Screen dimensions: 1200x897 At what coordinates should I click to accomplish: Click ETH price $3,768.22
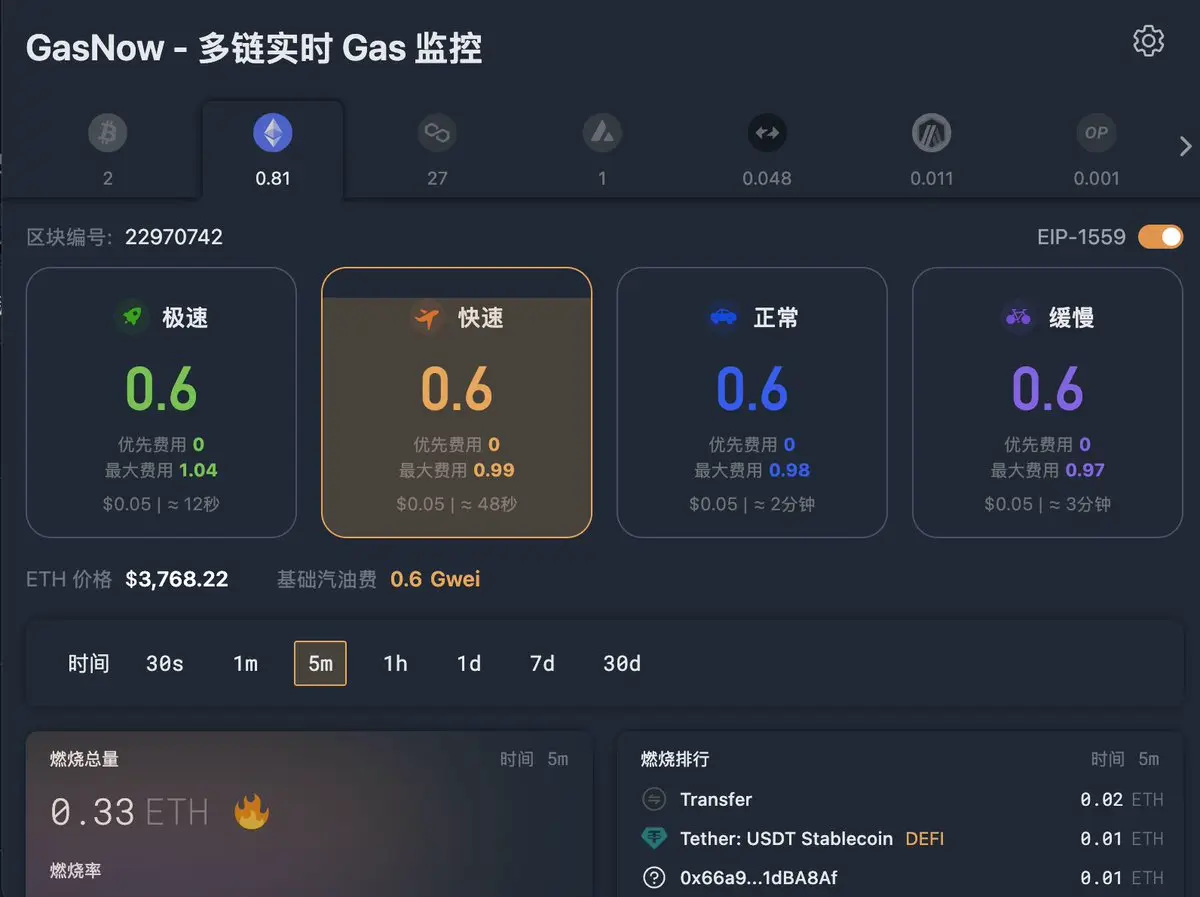177,579
